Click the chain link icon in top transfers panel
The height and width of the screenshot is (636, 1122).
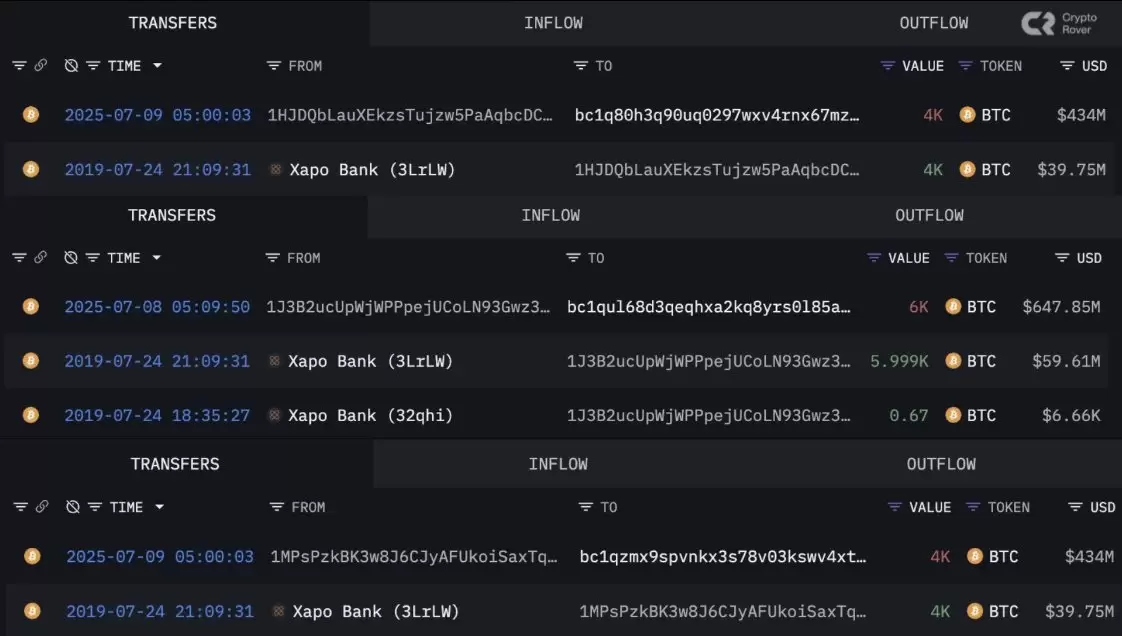41,65
